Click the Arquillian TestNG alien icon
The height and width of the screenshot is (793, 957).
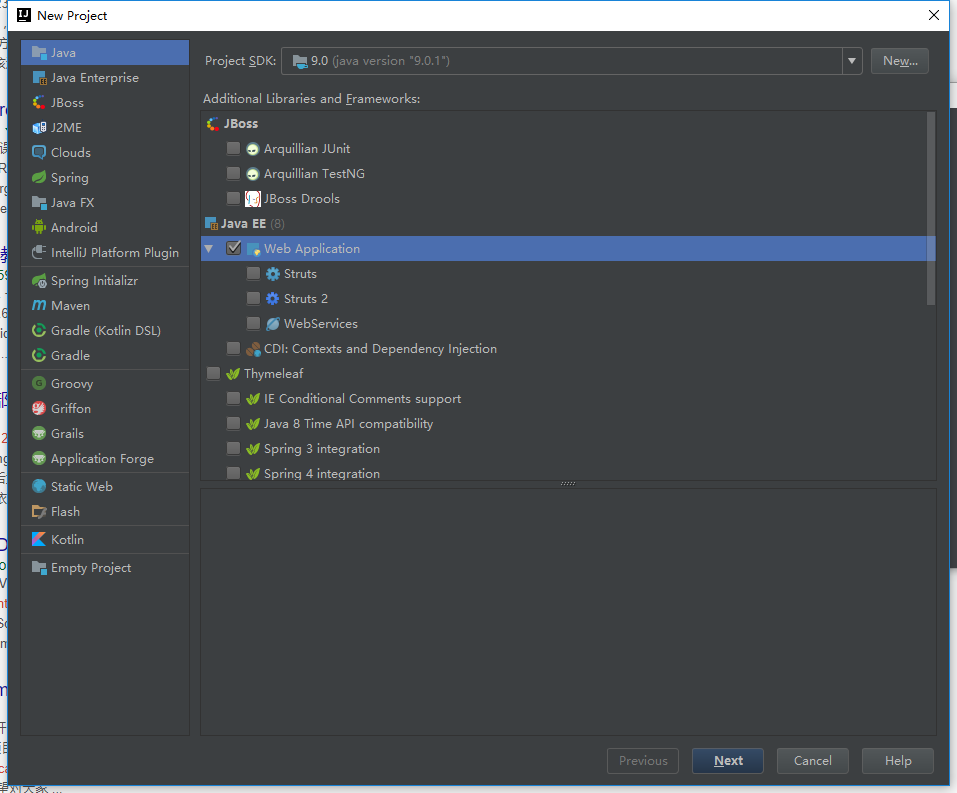[253, 174]
